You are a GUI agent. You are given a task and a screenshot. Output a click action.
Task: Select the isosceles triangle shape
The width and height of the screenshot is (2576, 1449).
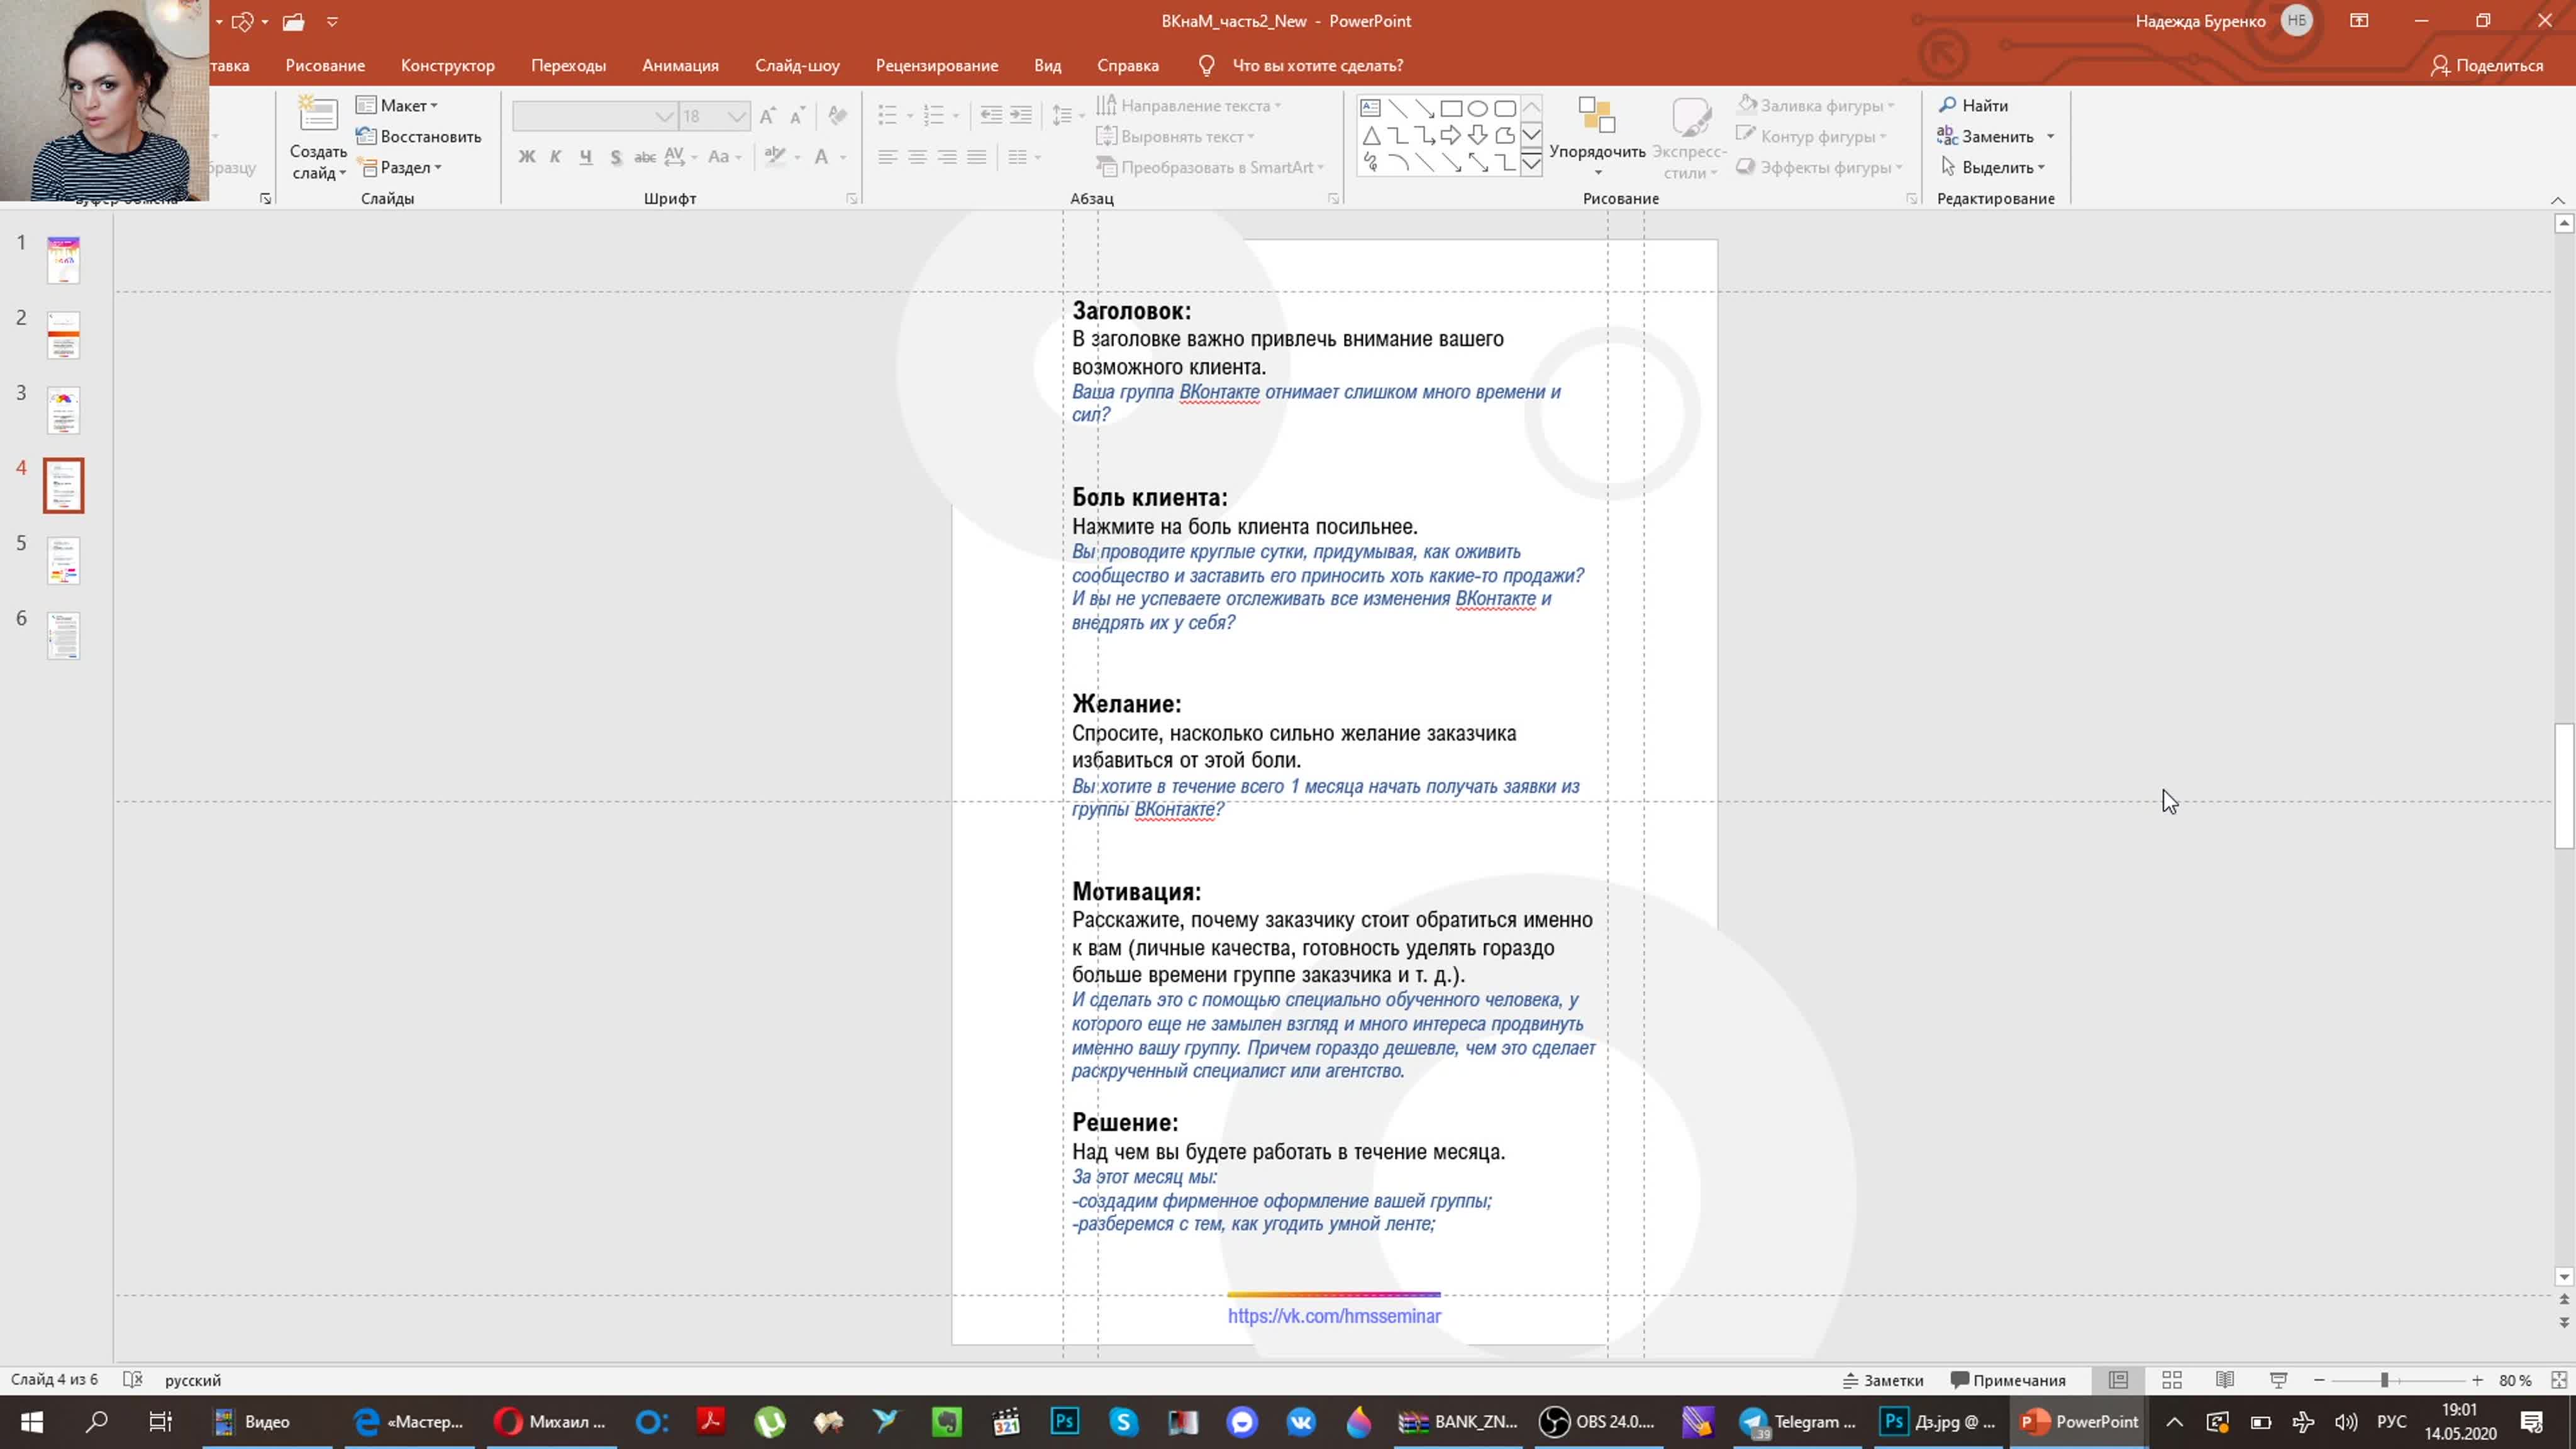pos(1371,136)
